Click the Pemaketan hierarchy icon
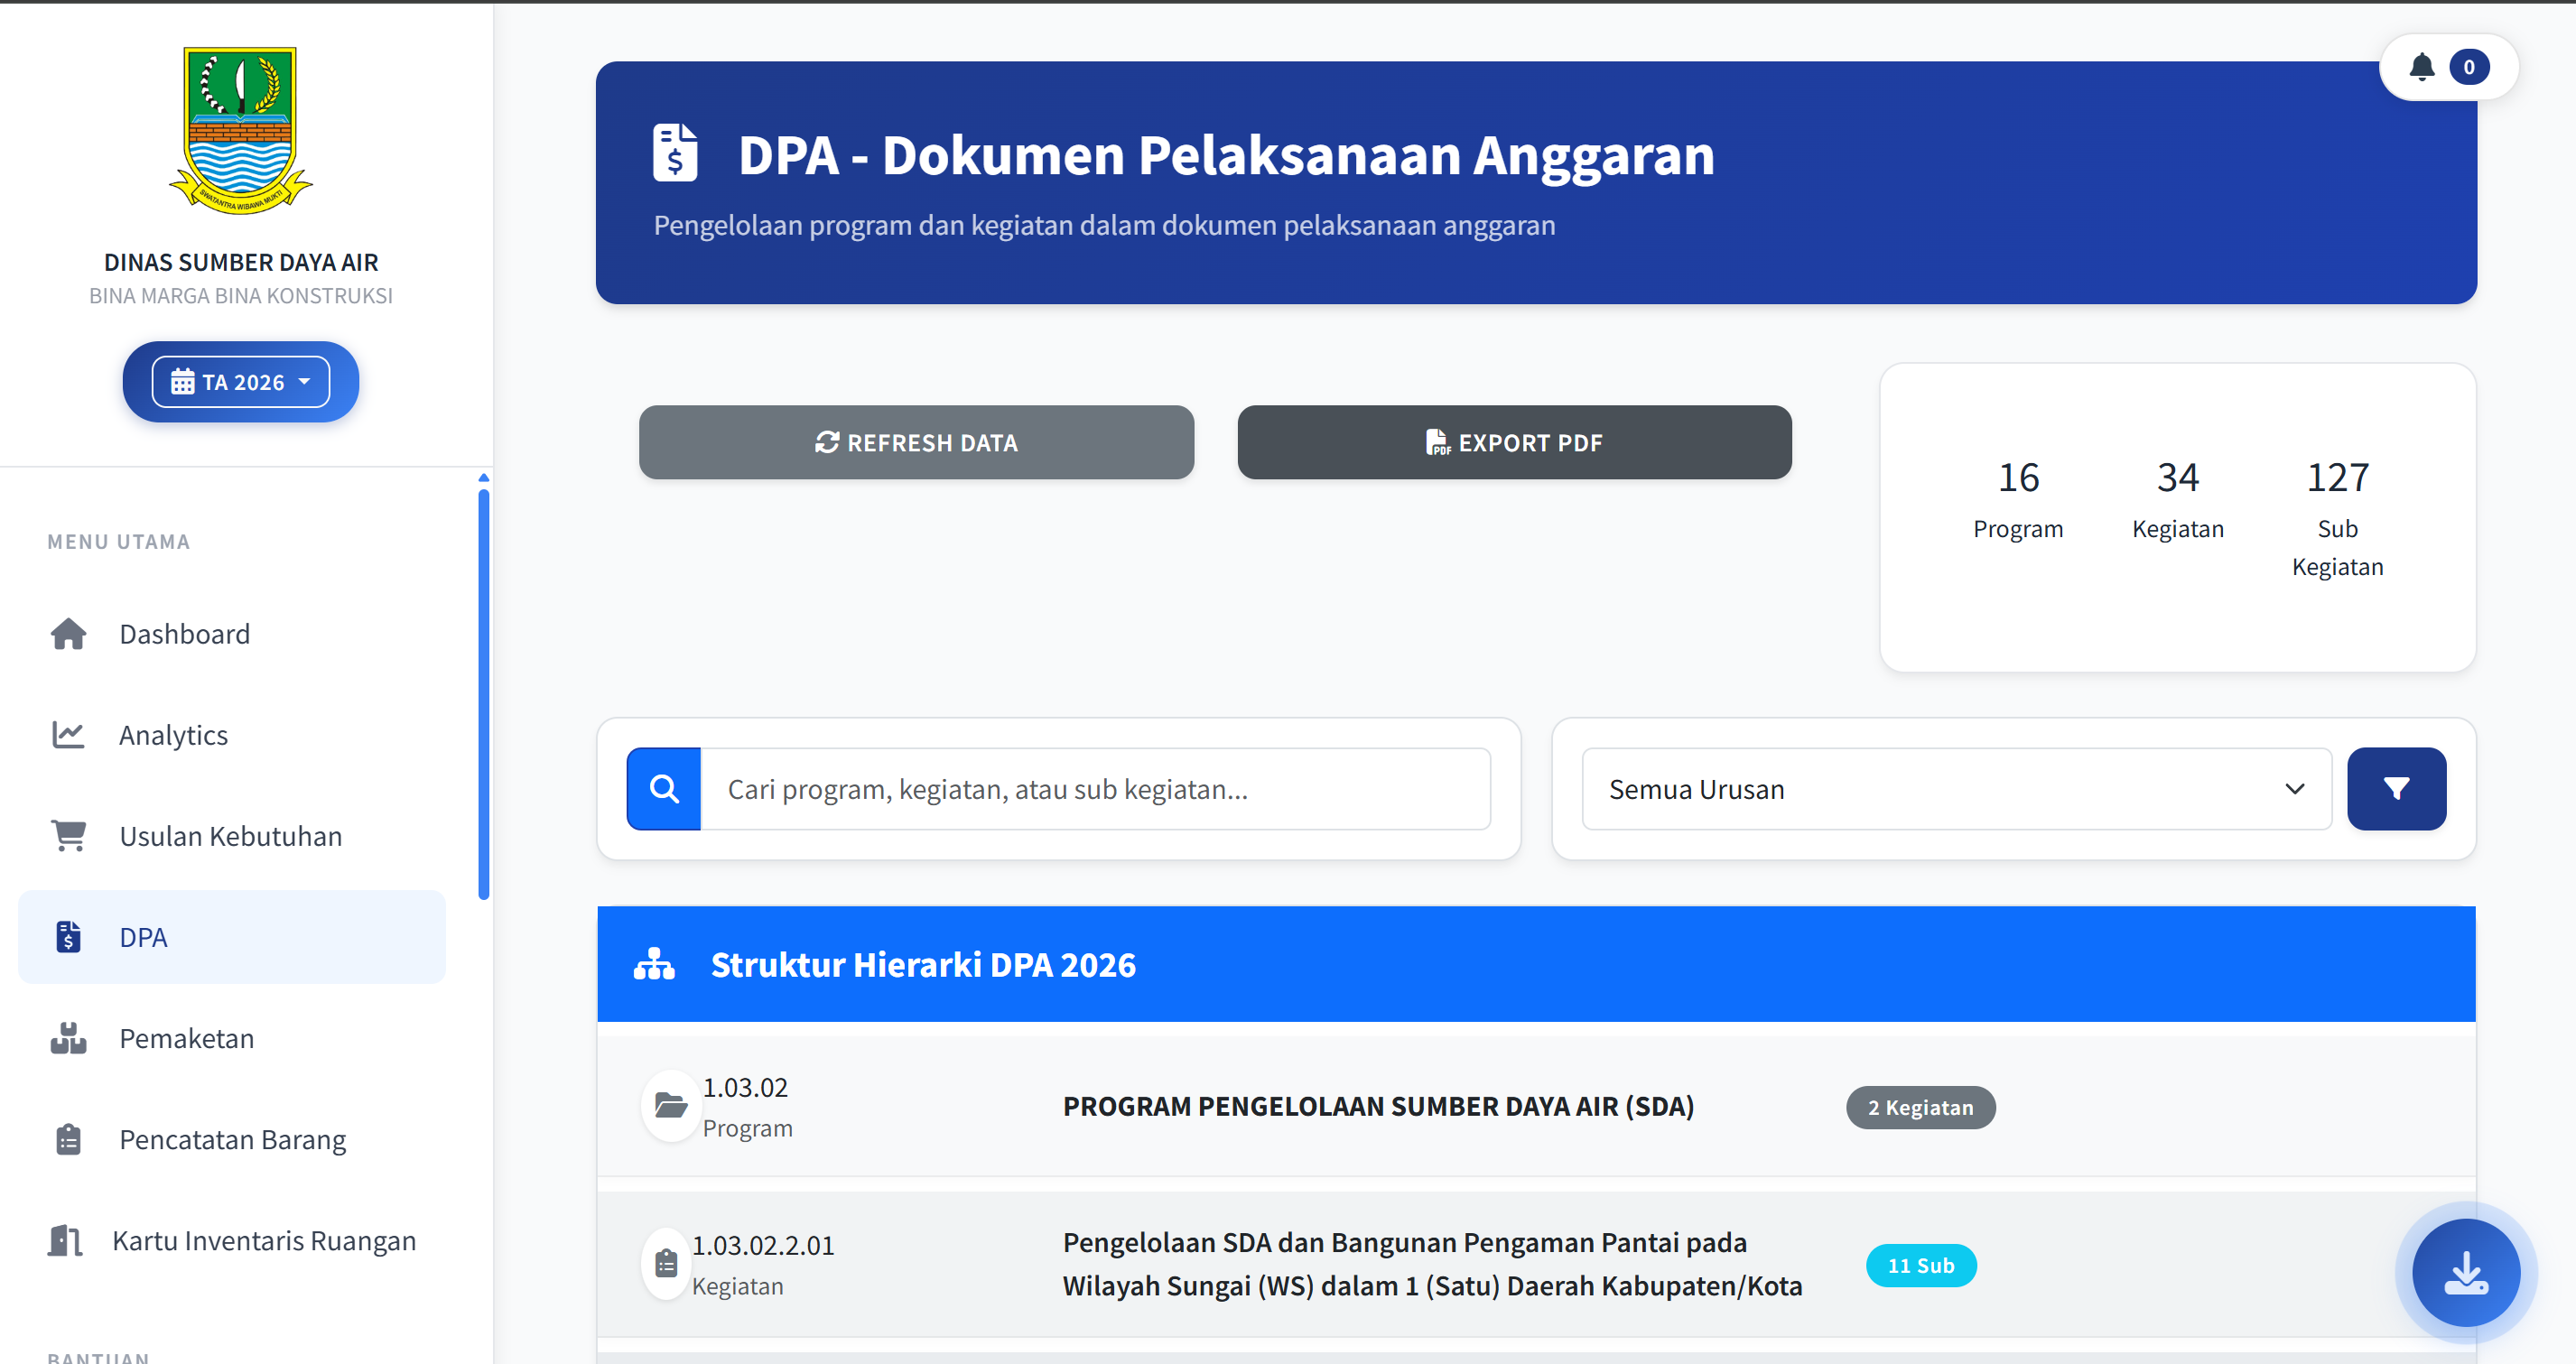Screen dimensions: 2576x1364 (x=67, y=1038)
